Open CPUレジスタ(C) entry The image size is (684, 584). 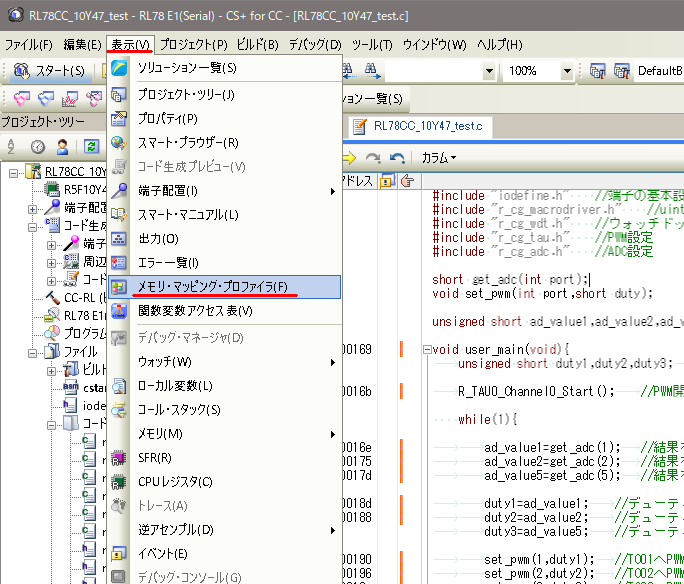click(x=225, y=482)
